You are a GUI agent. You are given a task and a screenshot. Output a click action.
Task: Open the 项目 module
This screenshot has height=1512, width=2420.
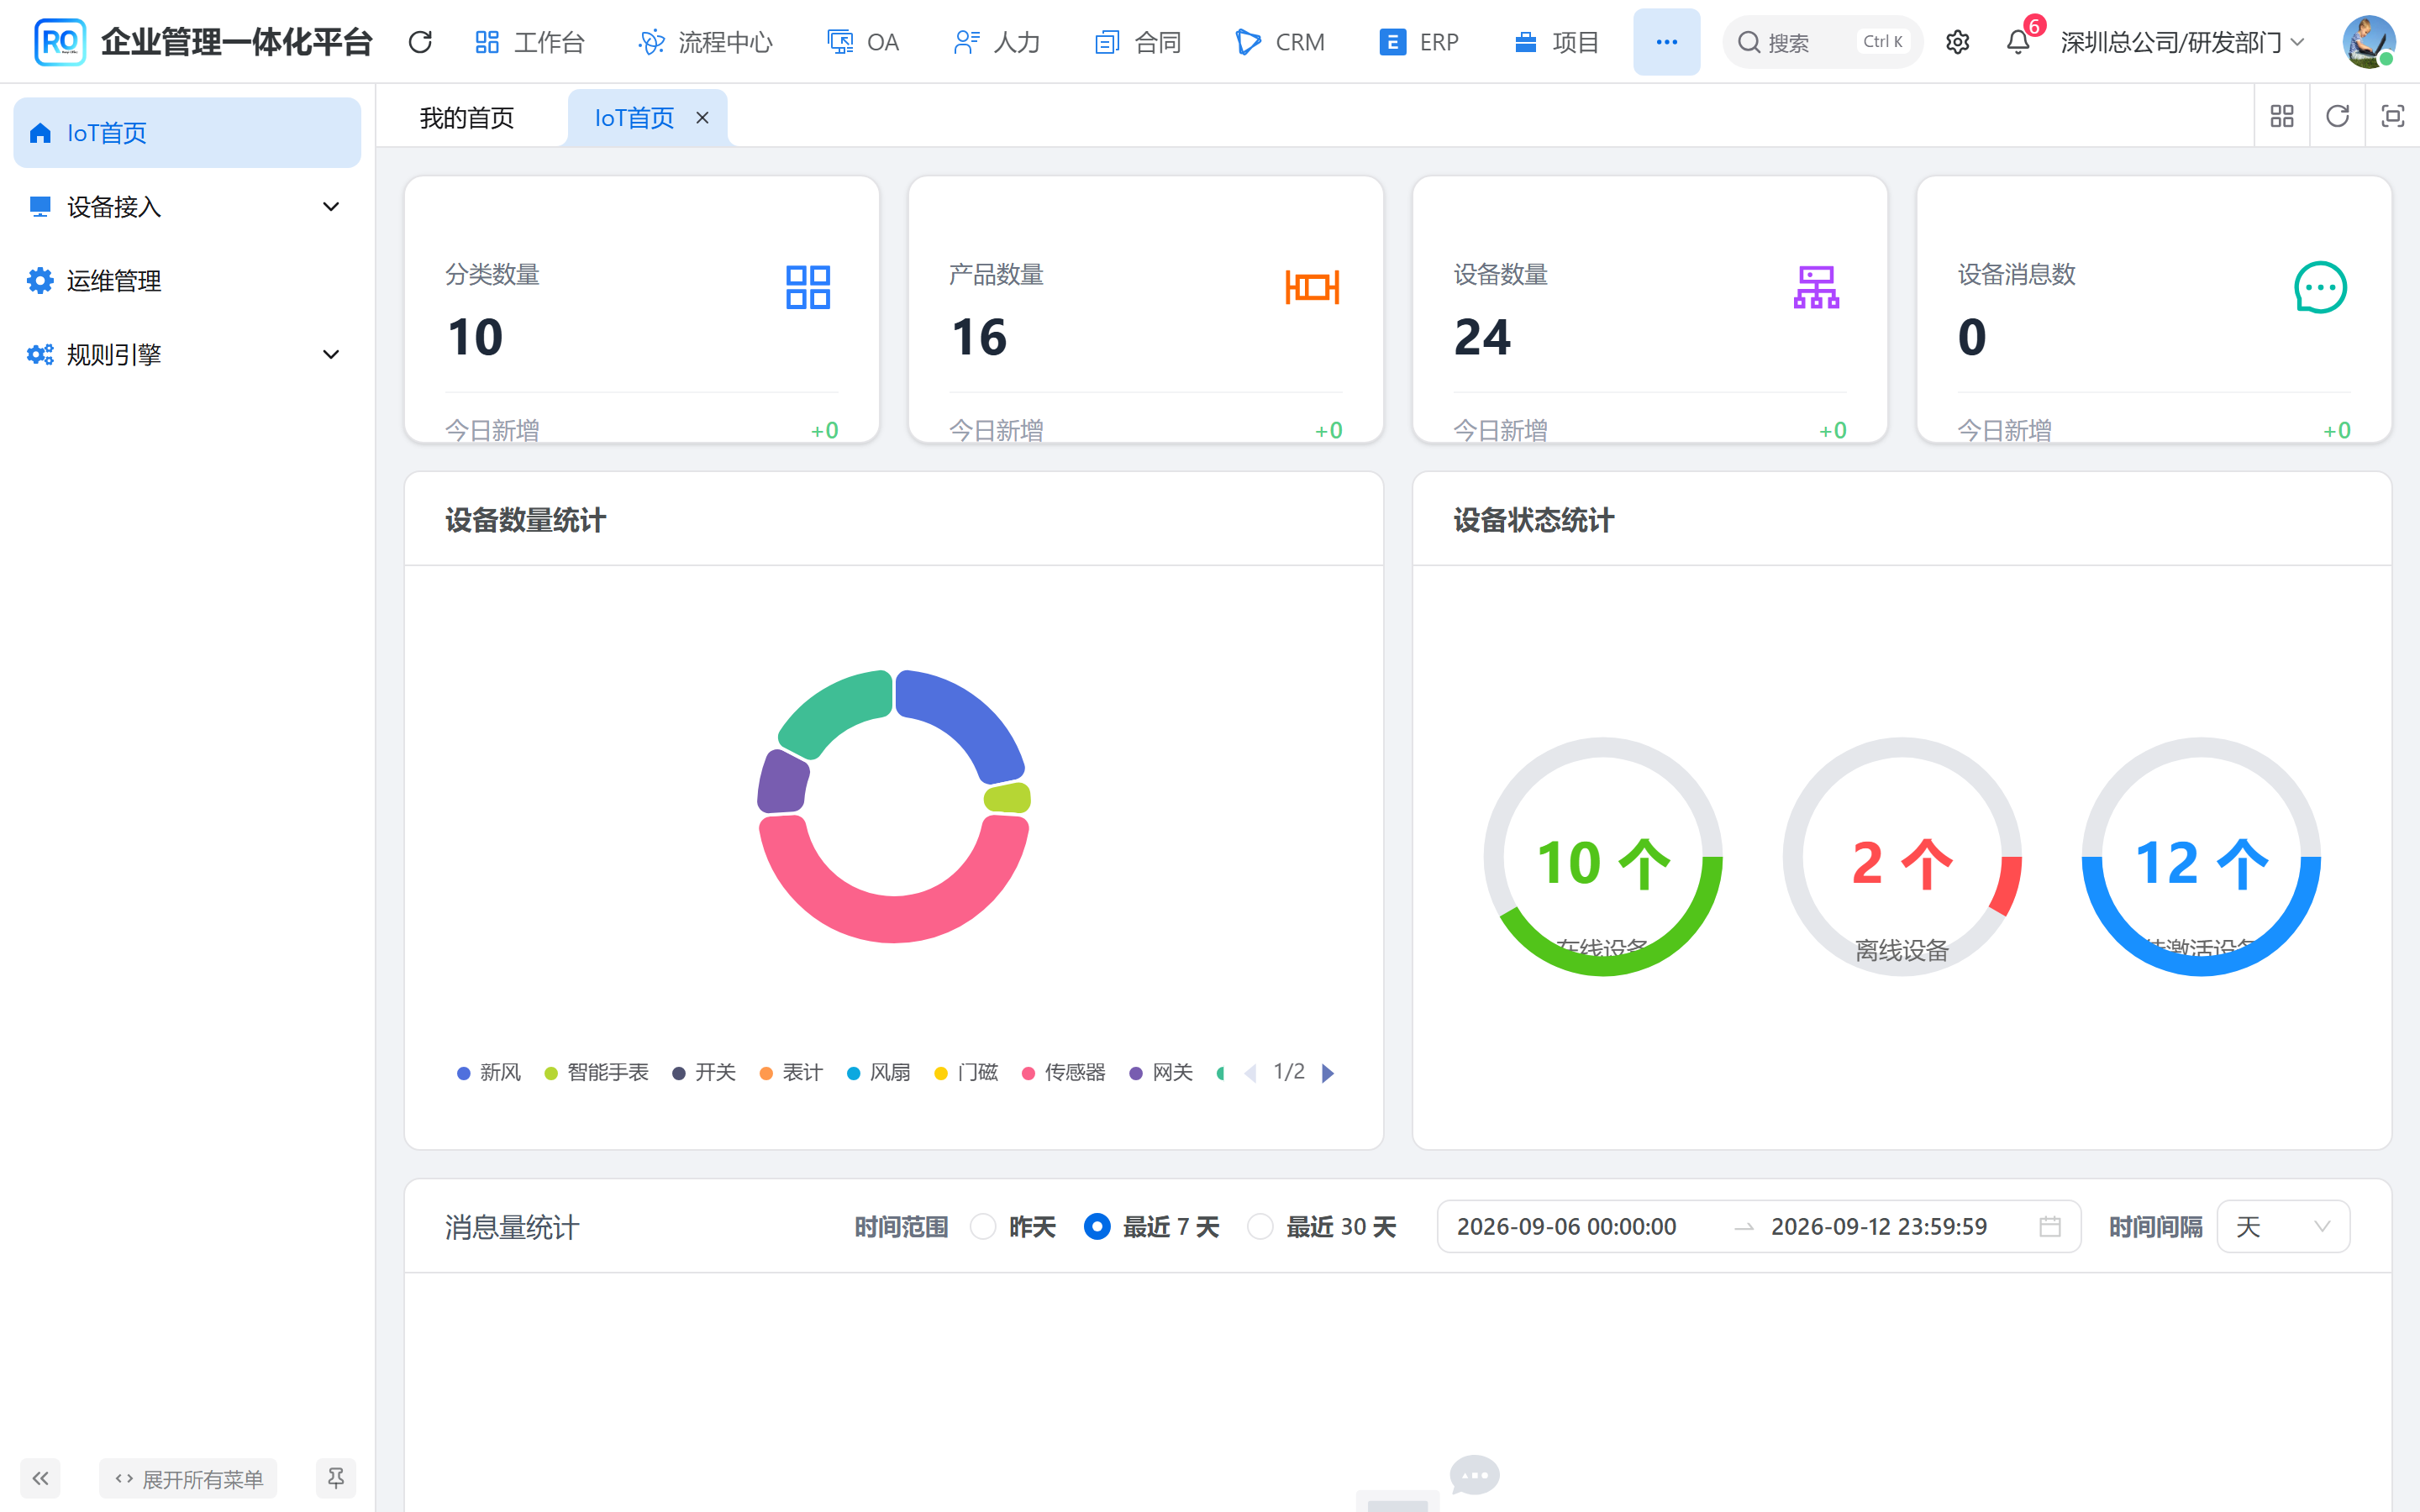click(x=1556, y=42)
